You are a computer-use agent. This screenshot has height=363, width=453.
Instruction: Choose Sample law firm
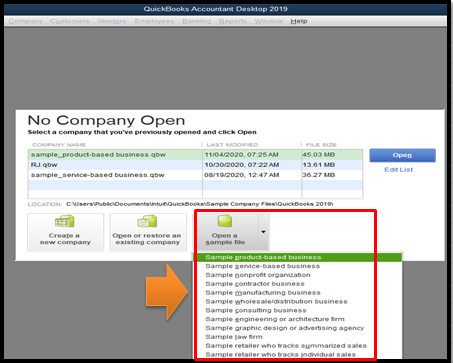[x=298, y=337]
